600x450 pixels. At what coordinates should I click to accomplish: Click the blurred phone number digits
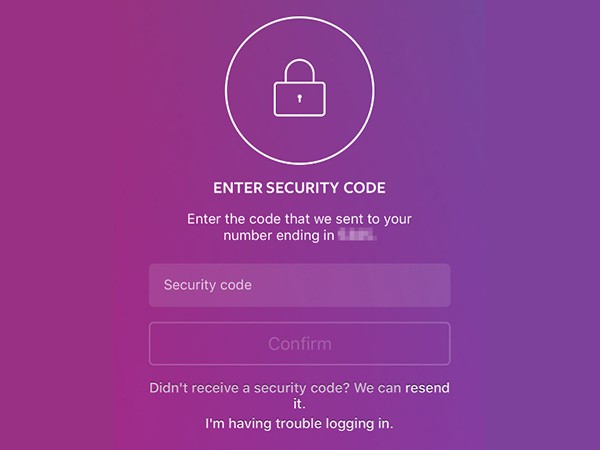pyautogui.click(x=357, y=235)
